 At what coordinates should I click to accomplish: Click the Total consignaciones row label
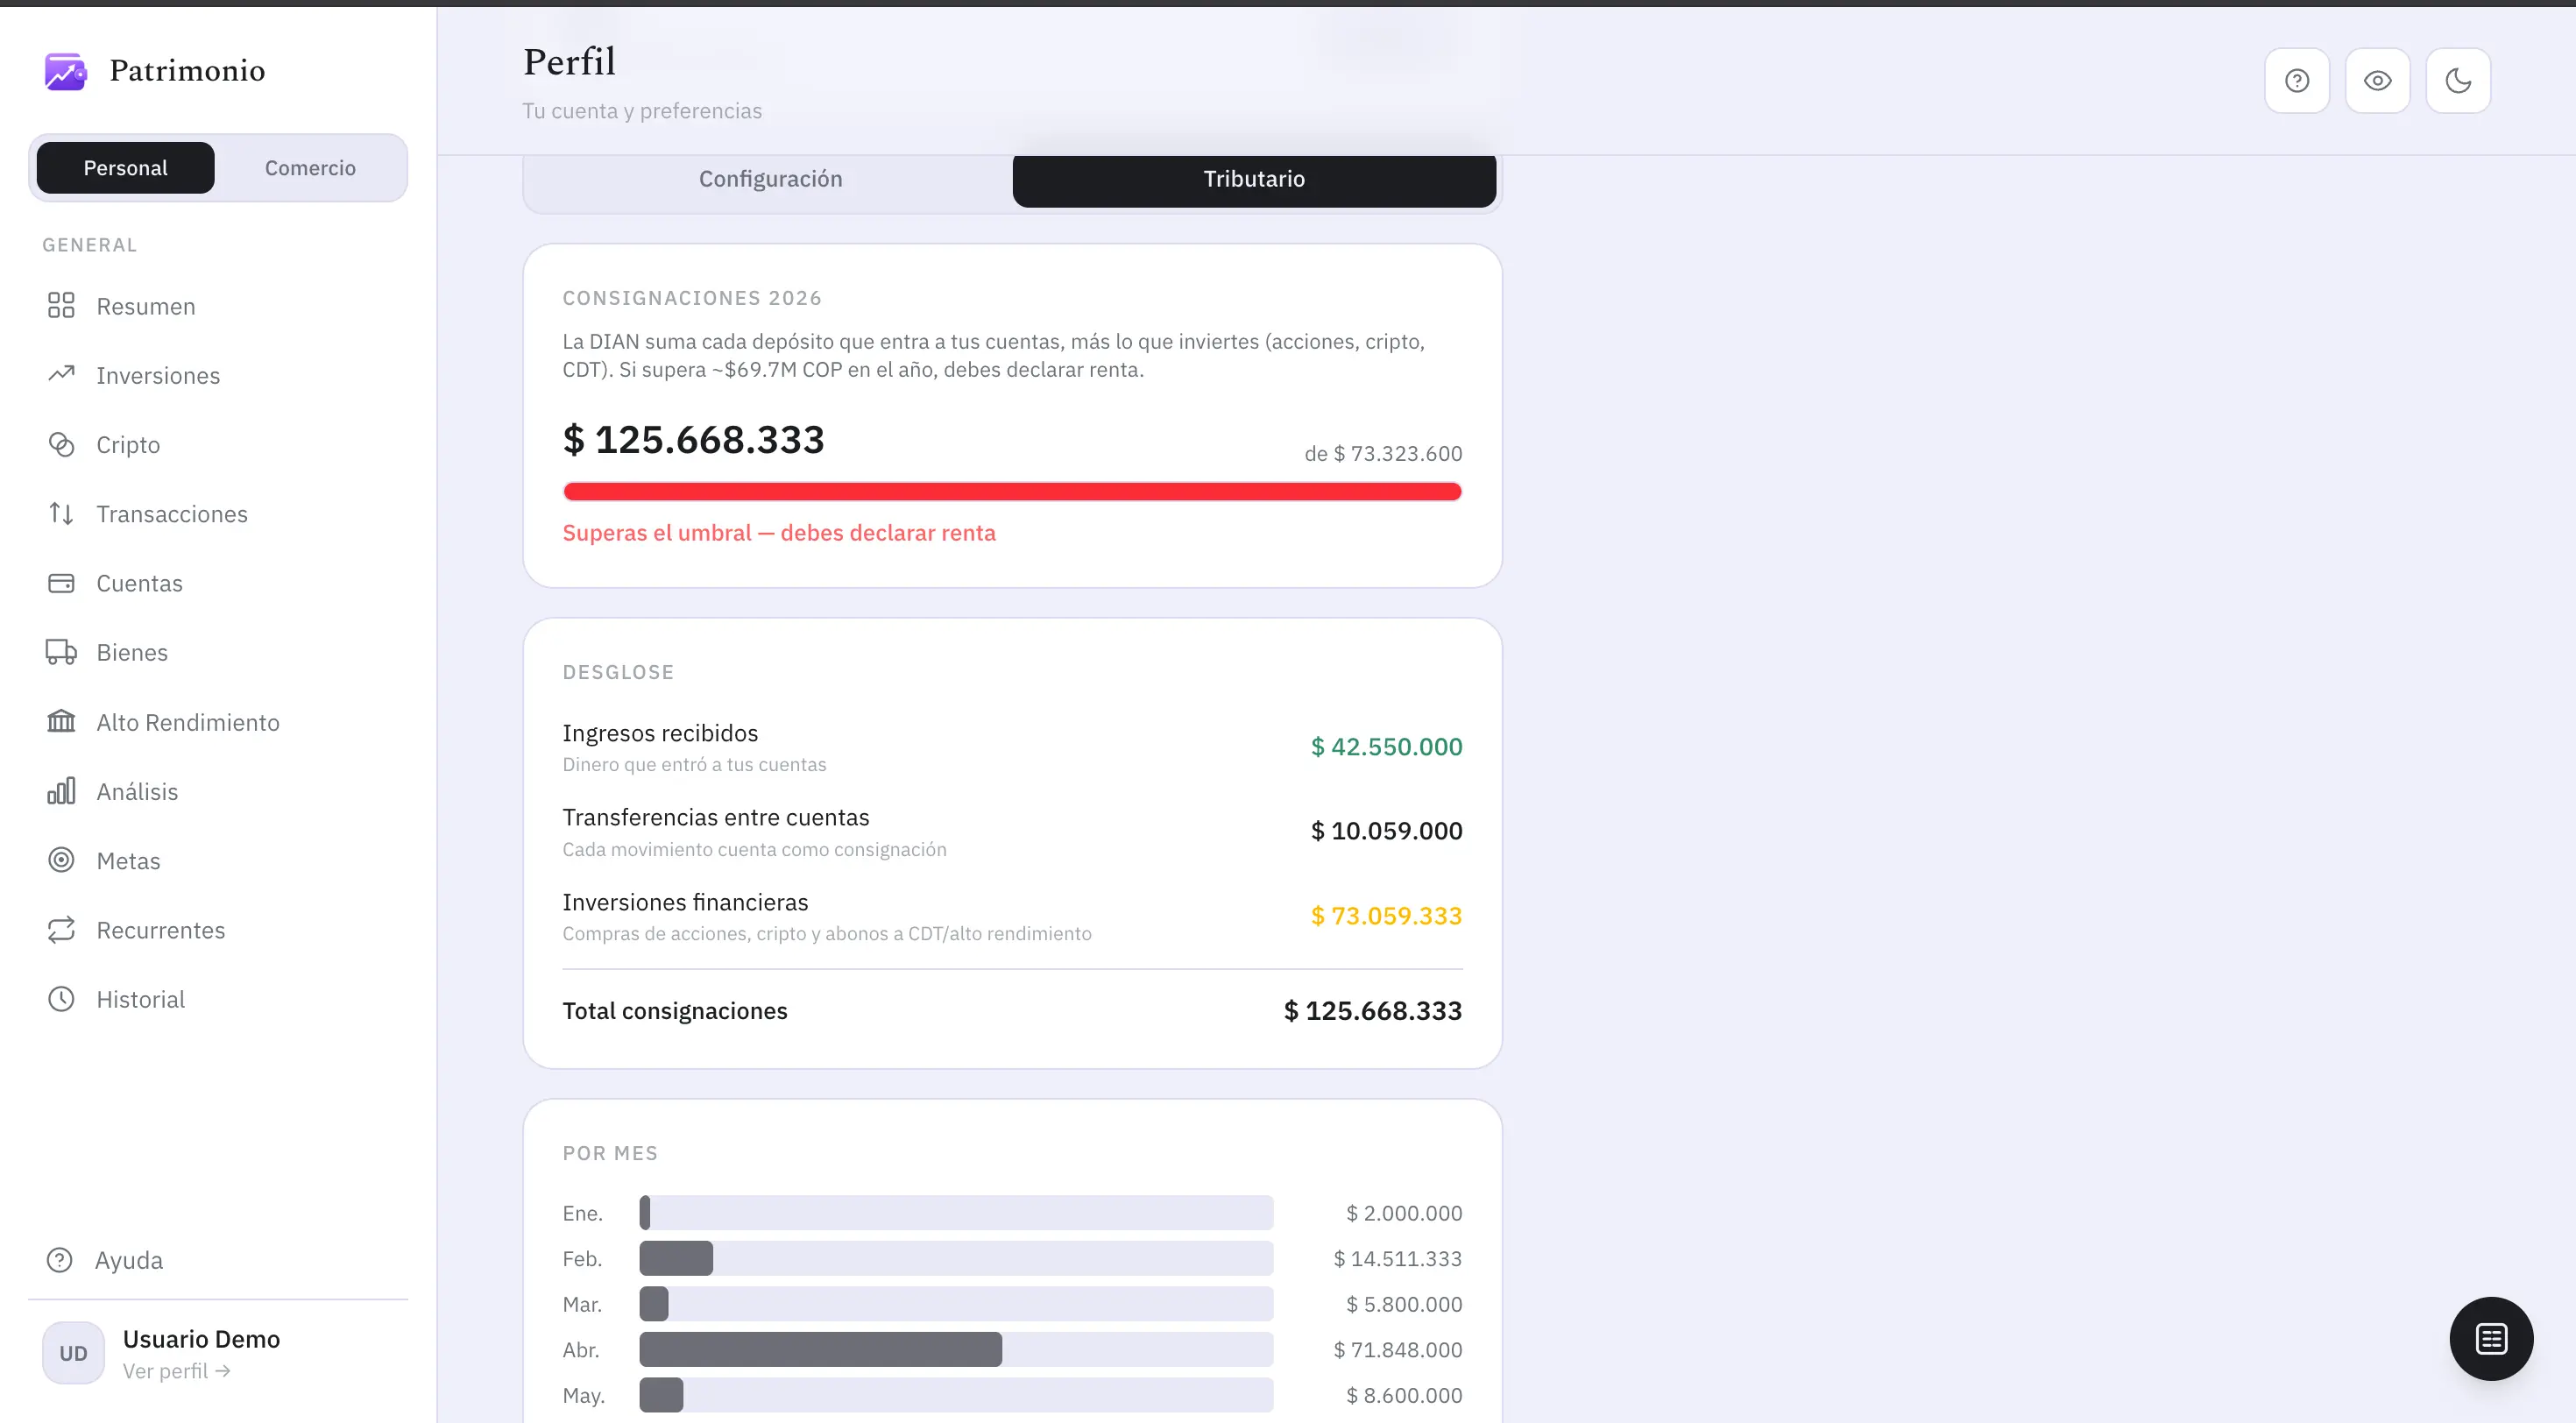(x=675, y=1011)
